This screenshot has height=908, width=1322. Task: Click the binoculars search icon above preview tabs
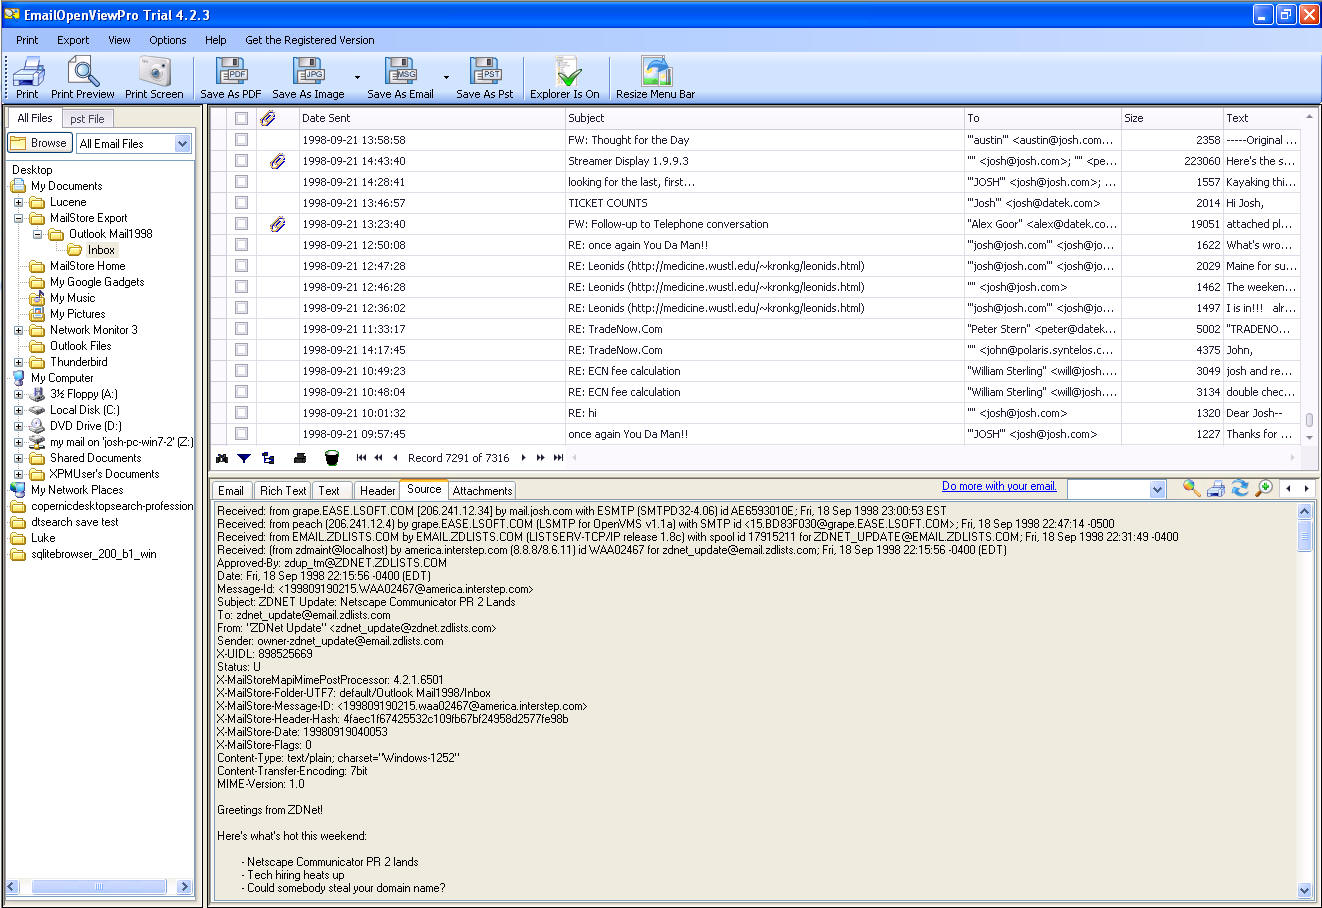tap(222, 458)
